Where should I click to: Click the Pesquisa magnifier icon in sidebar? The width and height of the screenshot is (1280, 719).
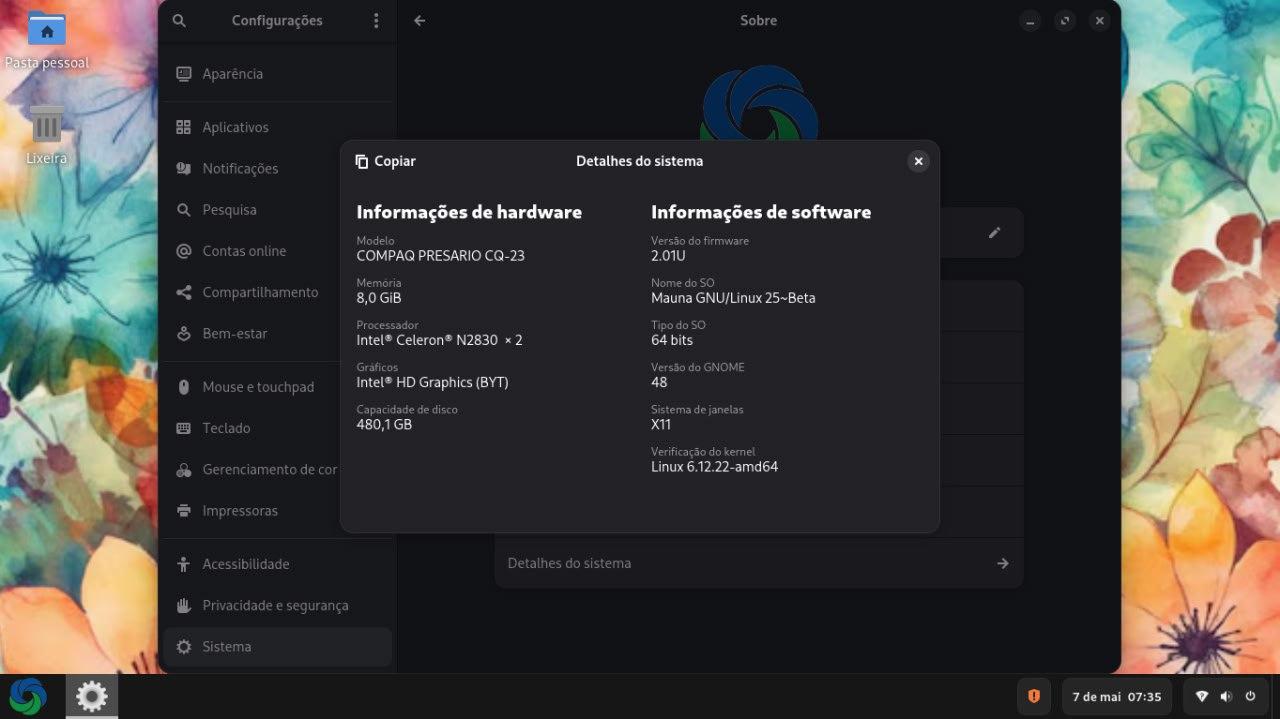[183, 210]
